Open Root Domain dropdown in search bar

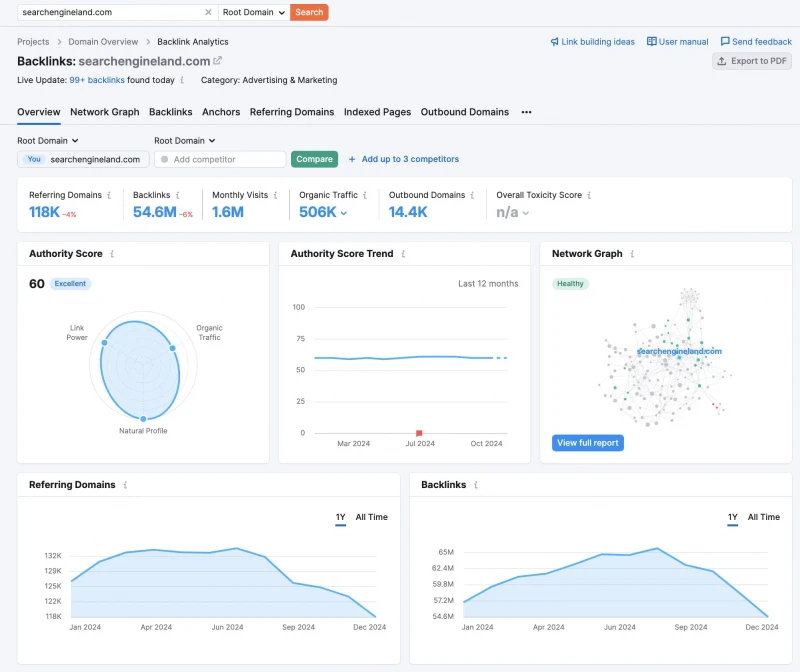point(254,12)
